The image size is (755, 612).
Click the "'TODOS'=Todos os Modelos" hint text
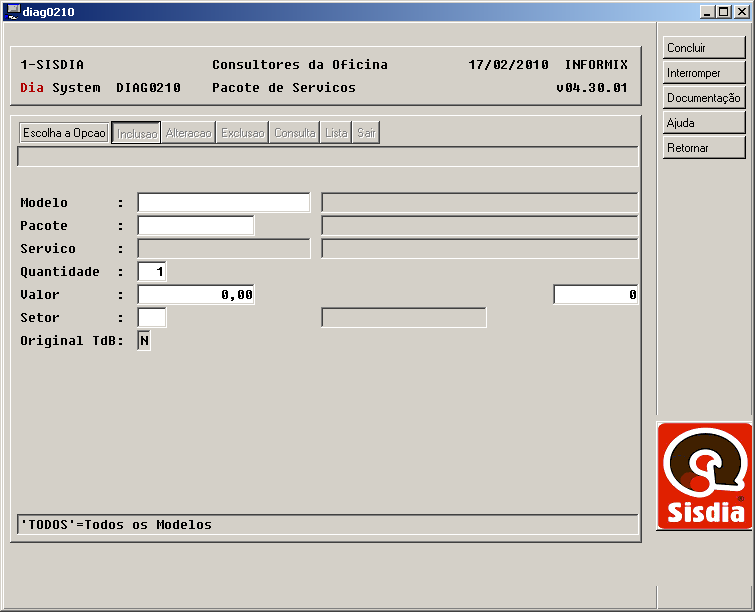(116, 524)
